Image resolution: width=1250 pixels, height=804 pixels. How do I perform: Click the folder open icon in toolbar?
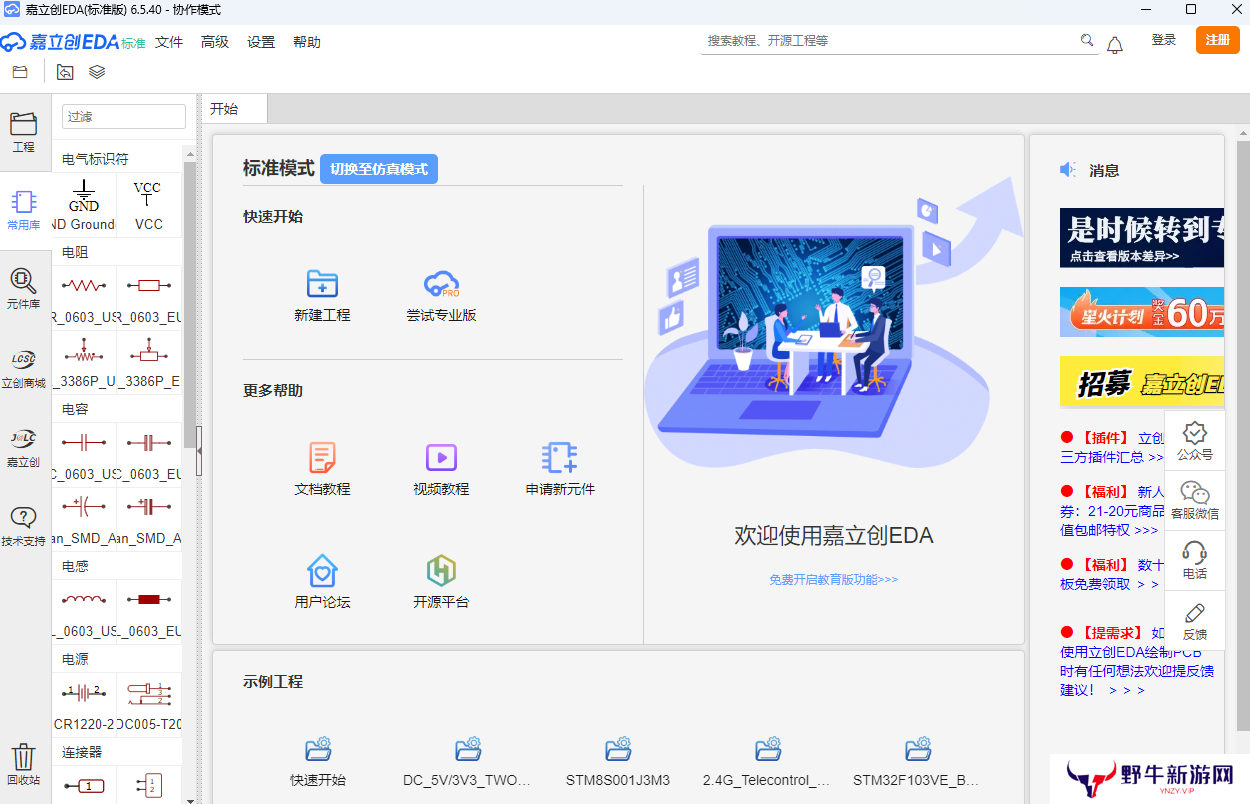pyautogui.click(x=19, y=72)
